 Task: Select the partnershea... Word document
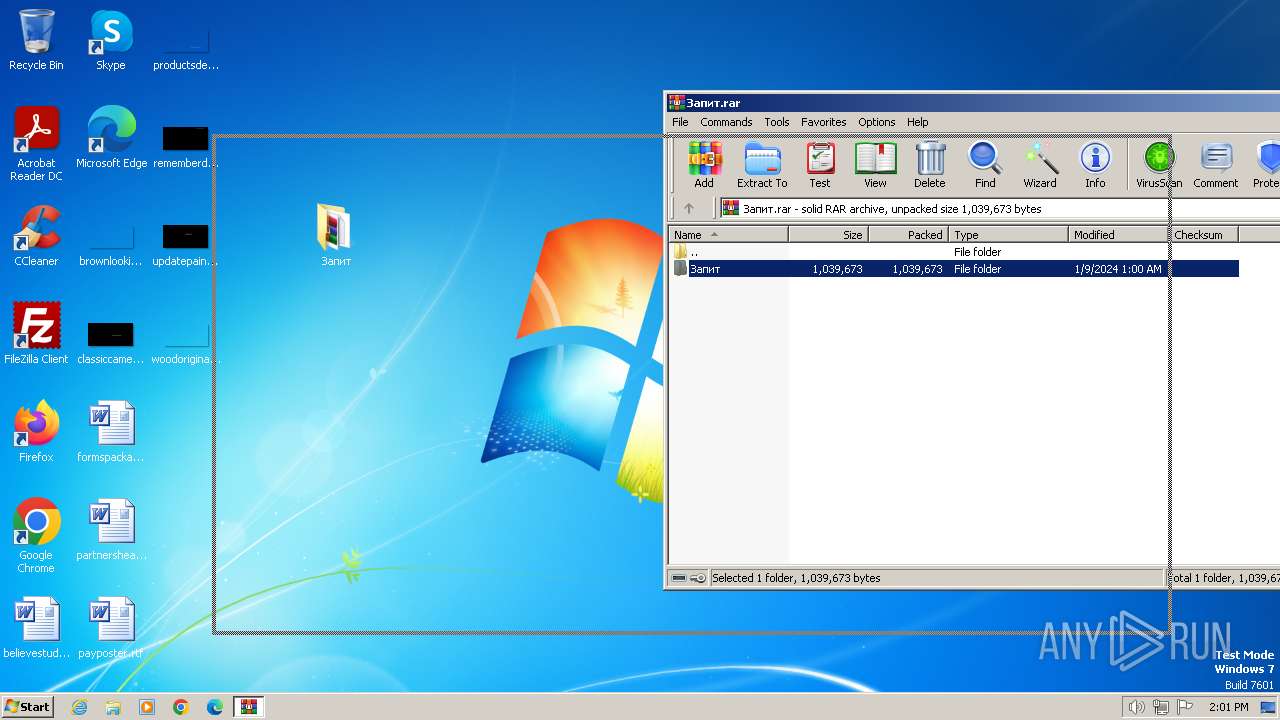111,530
